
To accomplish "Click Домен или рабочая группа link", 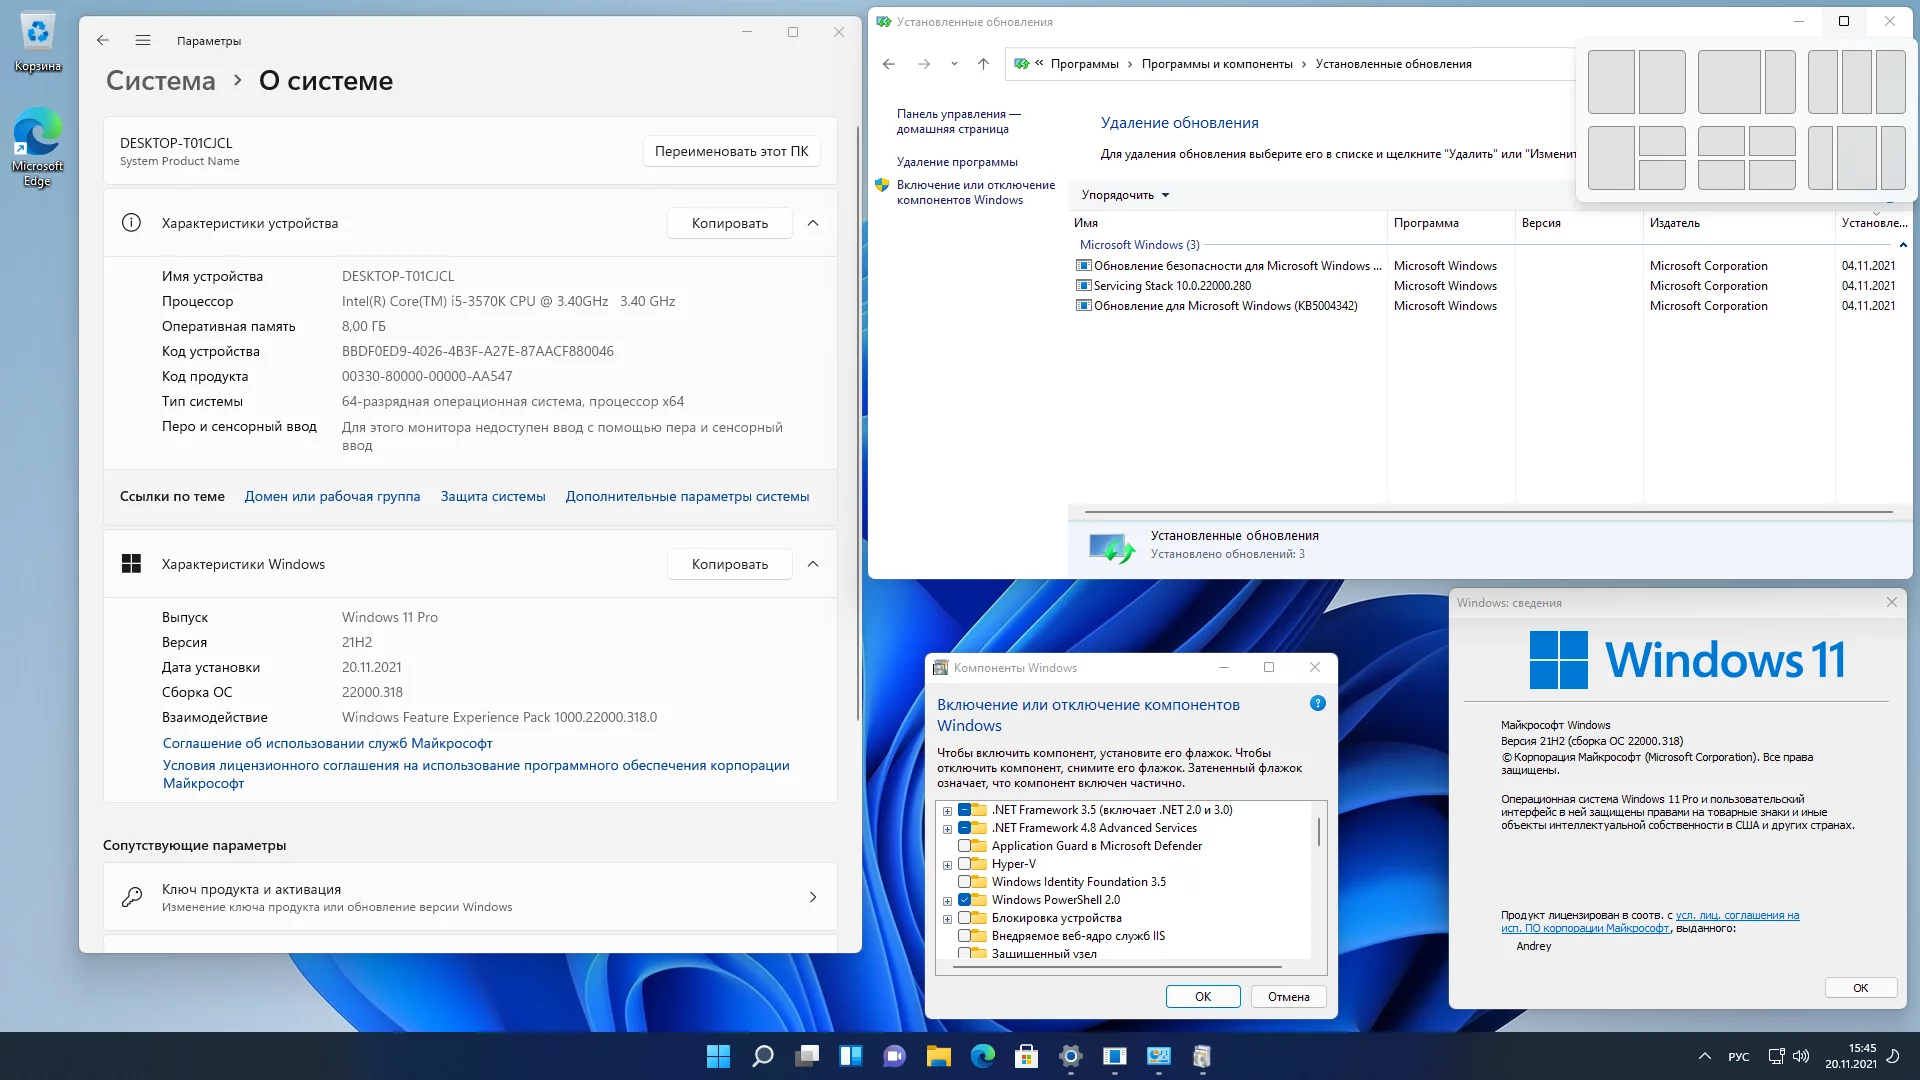I will point(332,496).
